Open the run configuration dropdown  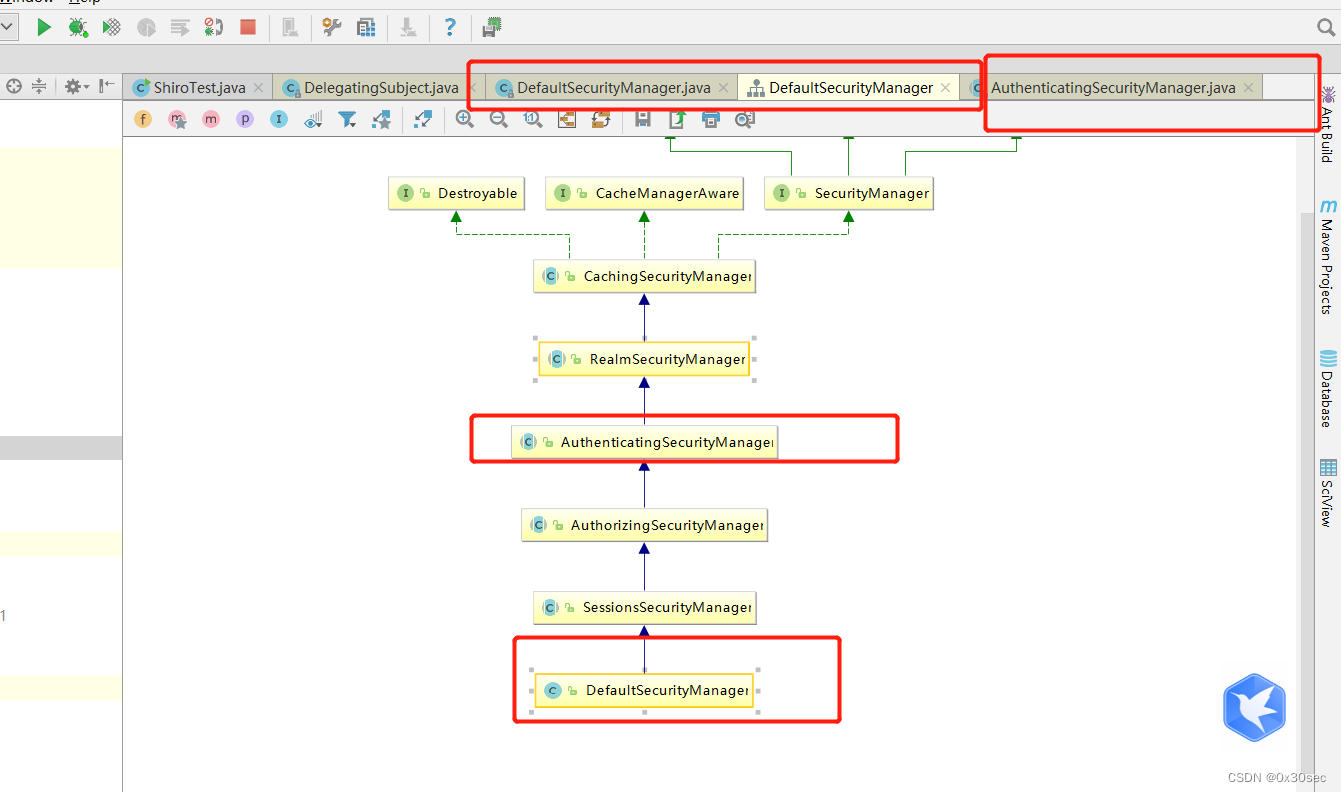tap(8, 28)
